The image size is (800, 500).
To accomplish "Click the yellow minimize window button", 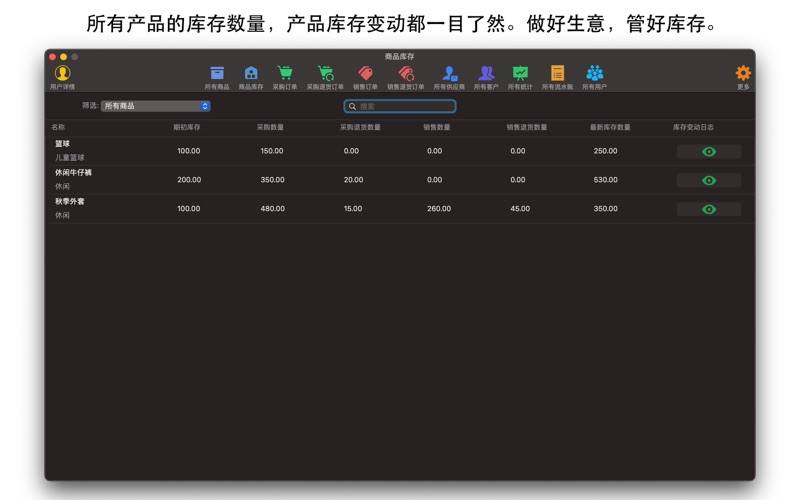I will (63, 57).
